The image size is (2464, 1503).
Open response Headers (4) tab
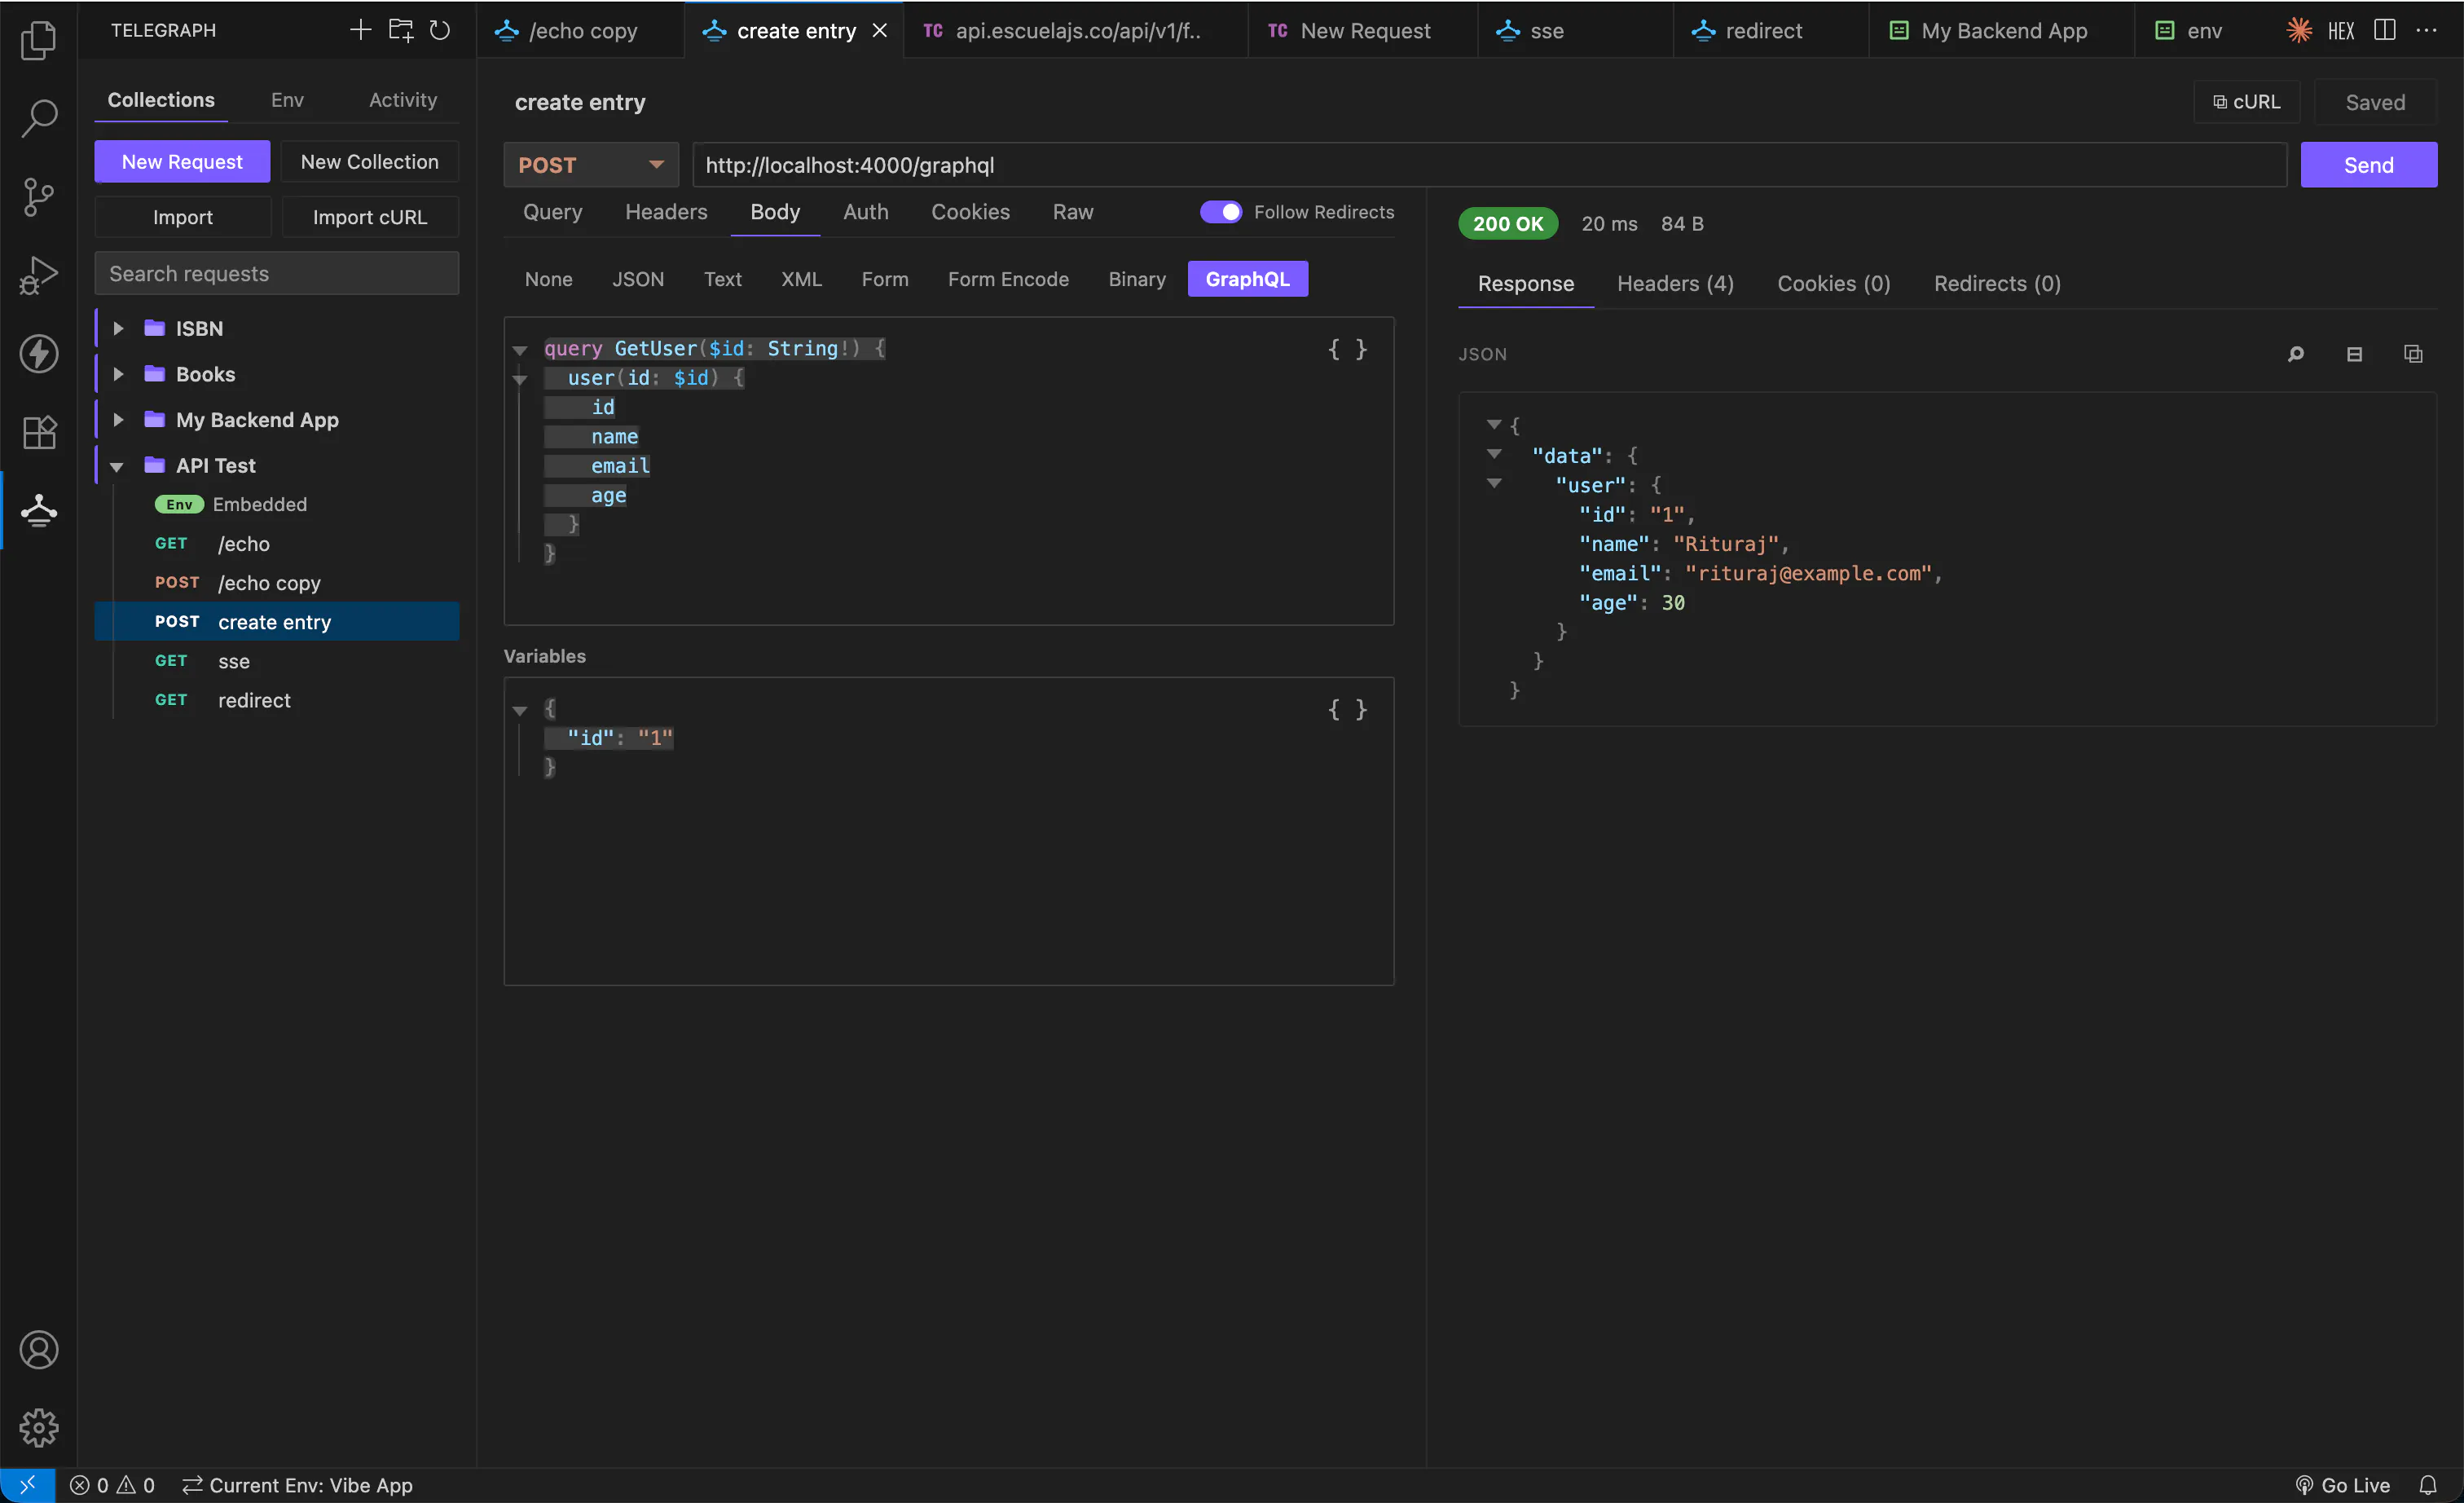click(1675, 284)
